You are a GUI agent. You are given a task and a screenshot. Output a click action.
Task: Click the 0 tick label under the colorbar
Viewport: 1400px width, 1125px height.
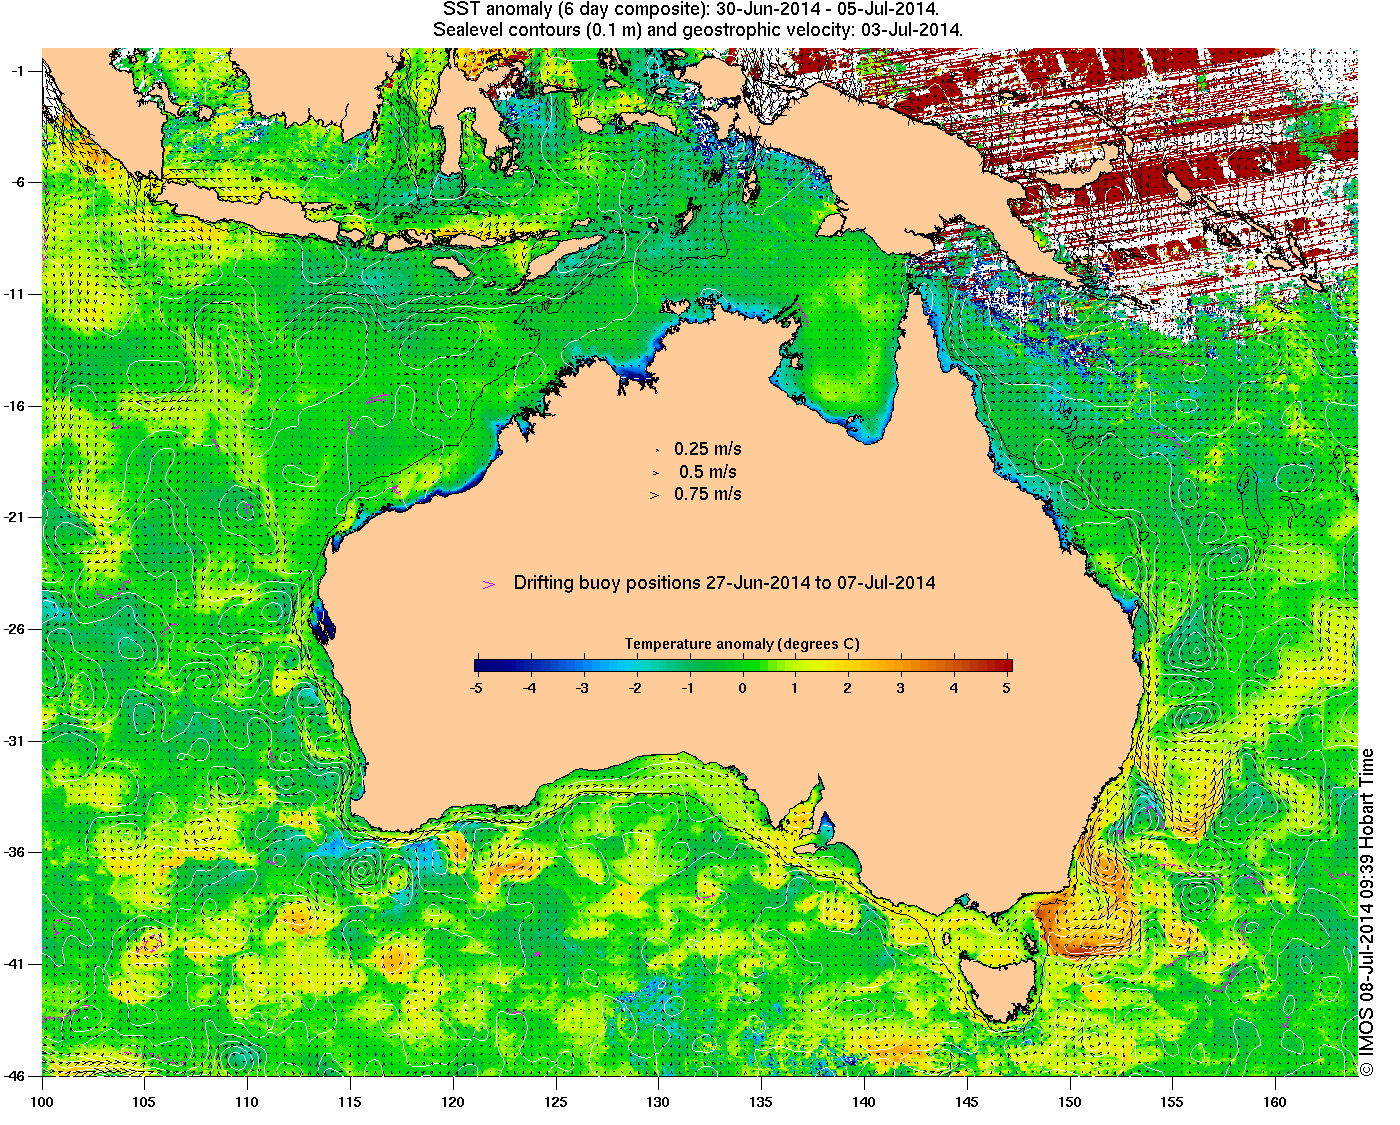pyautogui.click(x=743, y=688)
